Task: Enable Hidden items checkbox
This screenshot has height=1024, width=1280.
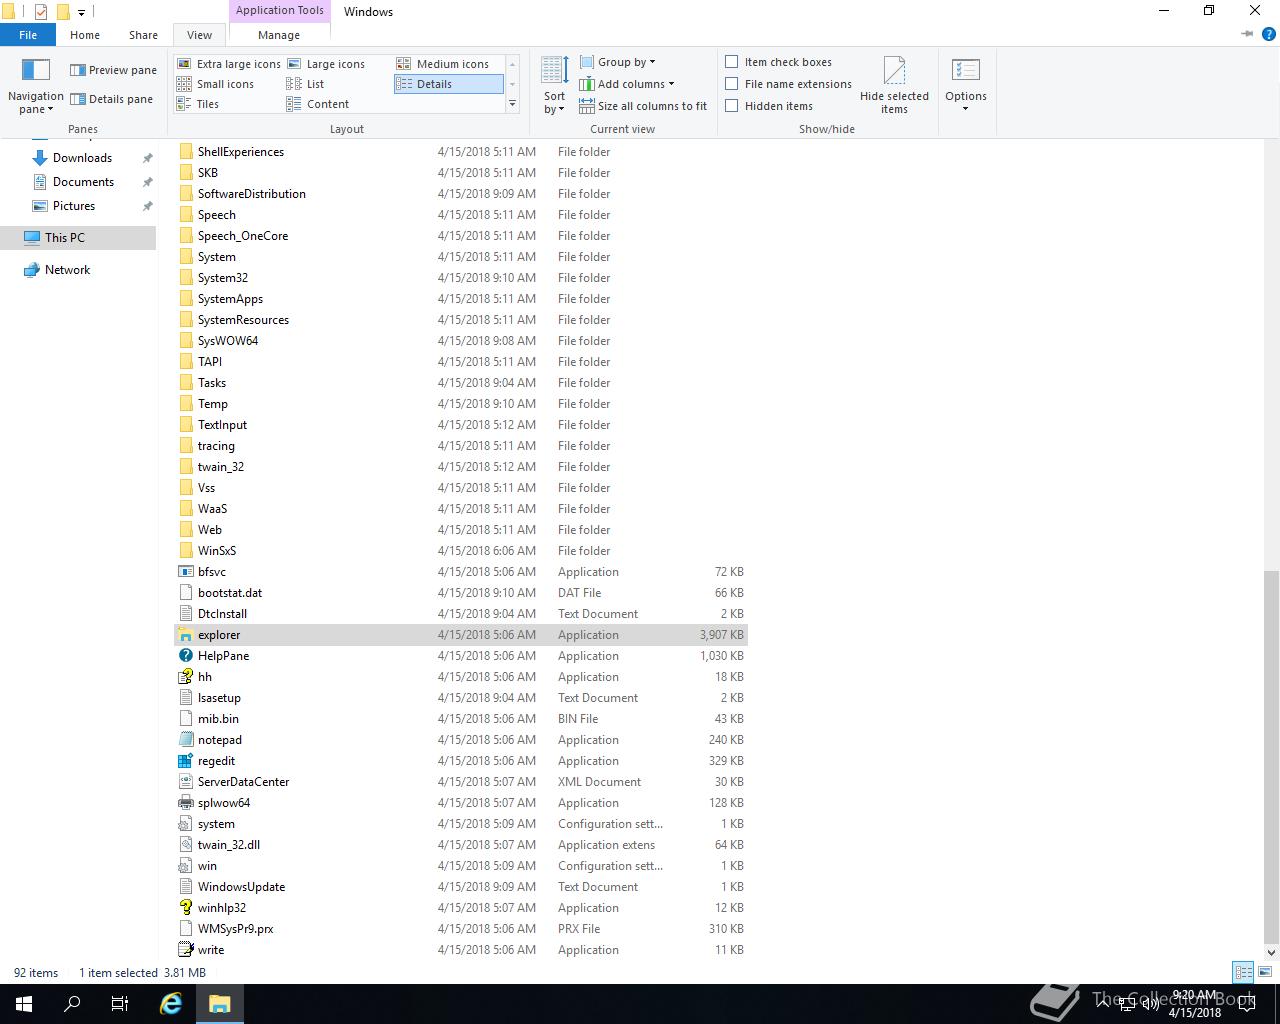Action: pos(769,106)
